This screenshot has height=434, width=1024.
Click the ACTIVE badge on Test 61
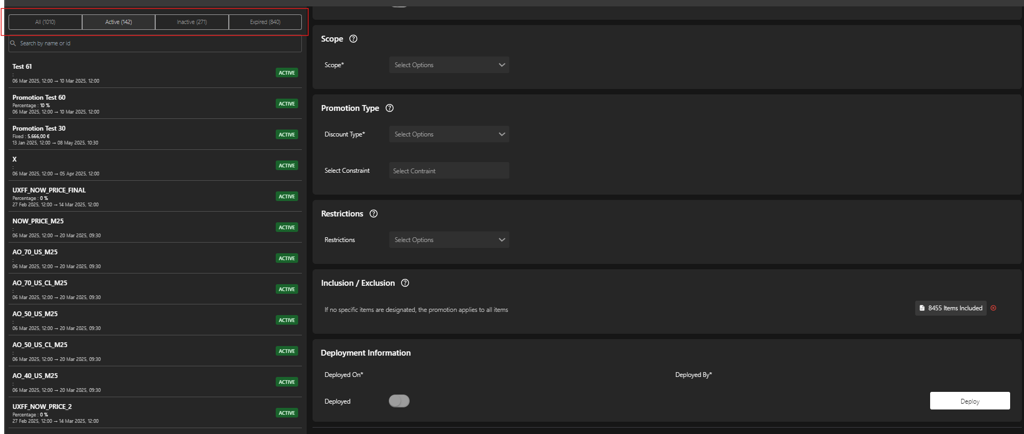click(287, 72)
